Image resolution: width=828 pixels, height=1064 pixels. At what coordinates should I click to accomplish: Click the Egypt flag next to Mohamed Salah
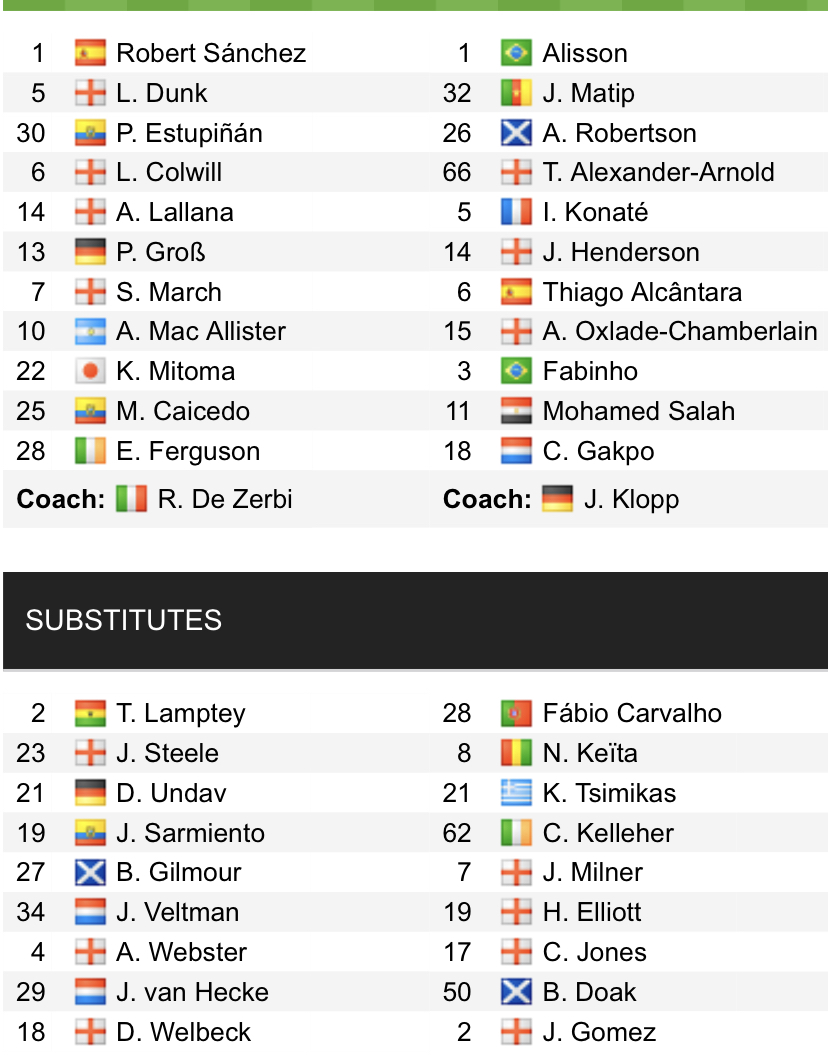point(516,411)
